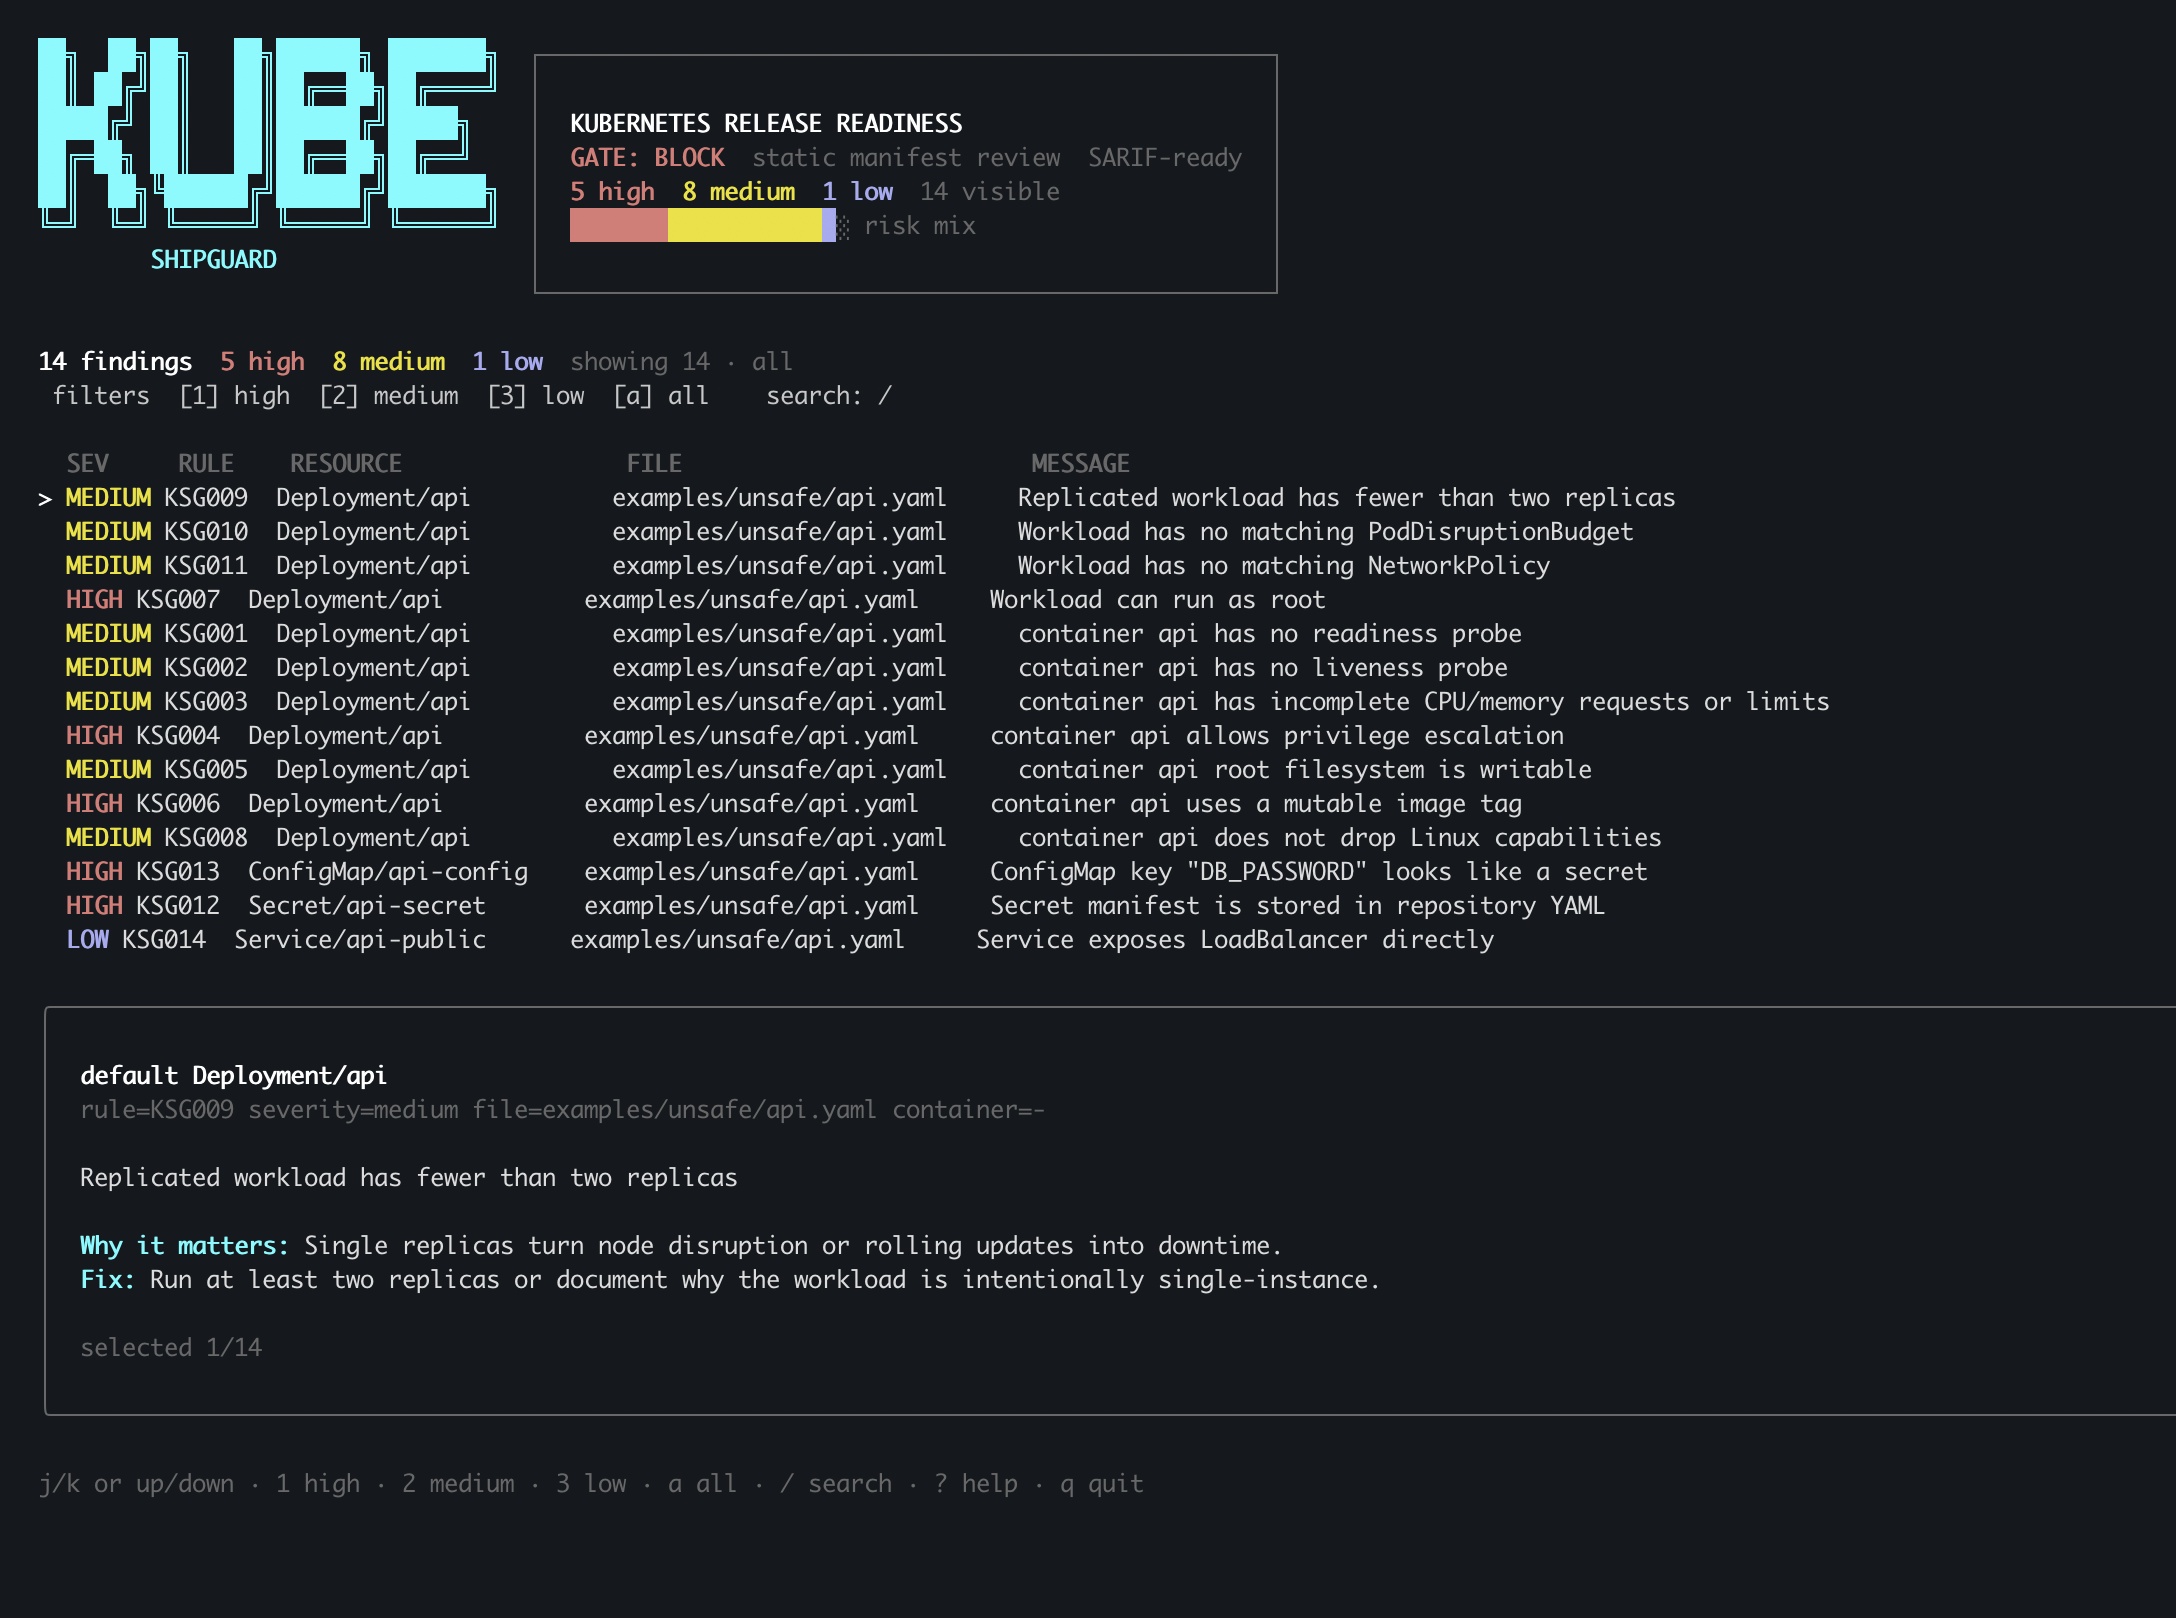Click the RESOURCE column header
Viewport: 2176px width, 1618px height.
tap(346, 464)
